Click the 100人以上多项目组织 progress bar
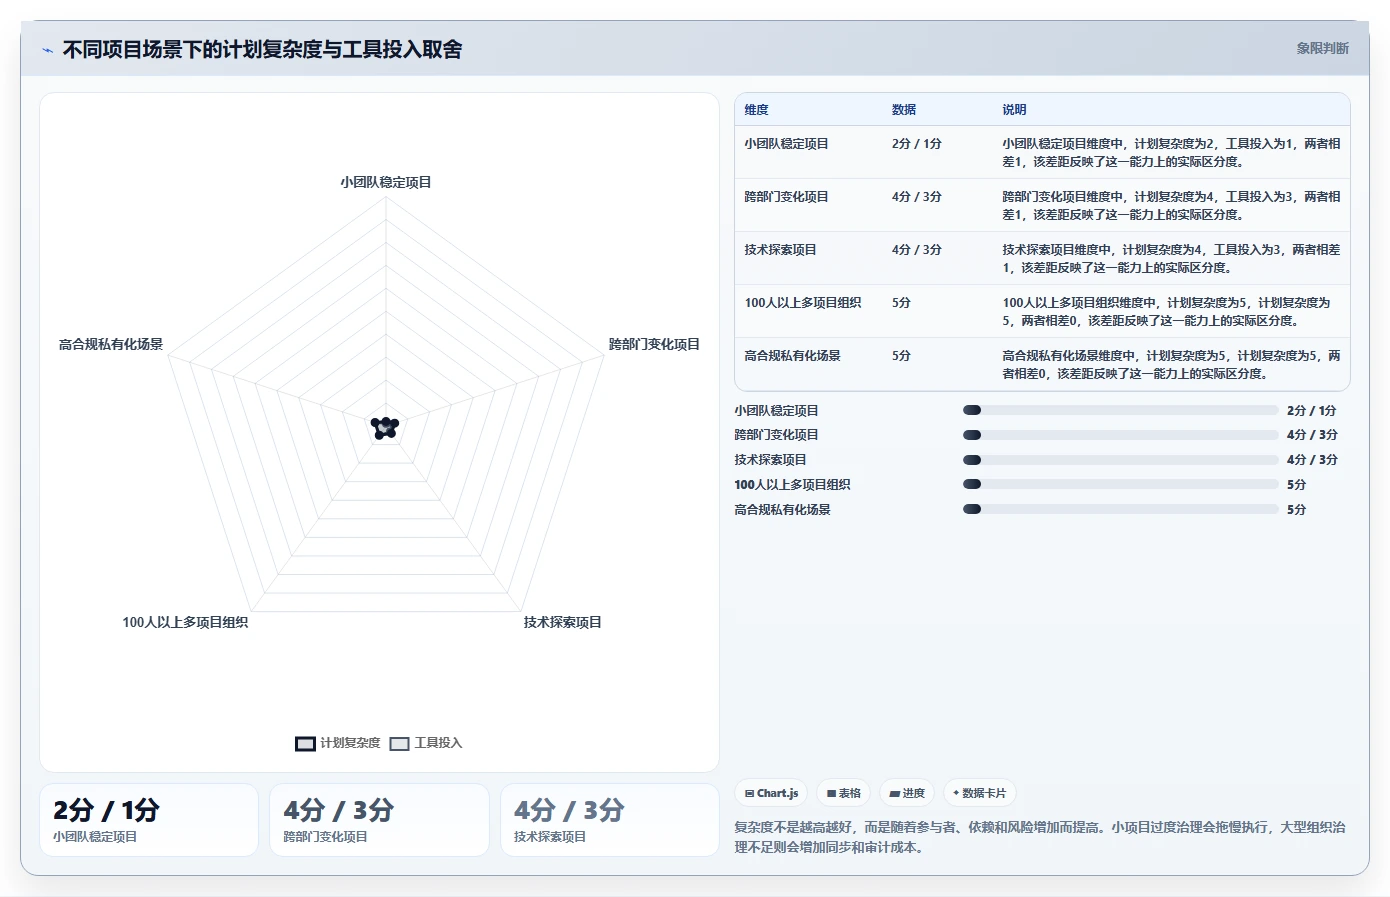This screenshot has width=1390, height=897. pos(1120,484)
